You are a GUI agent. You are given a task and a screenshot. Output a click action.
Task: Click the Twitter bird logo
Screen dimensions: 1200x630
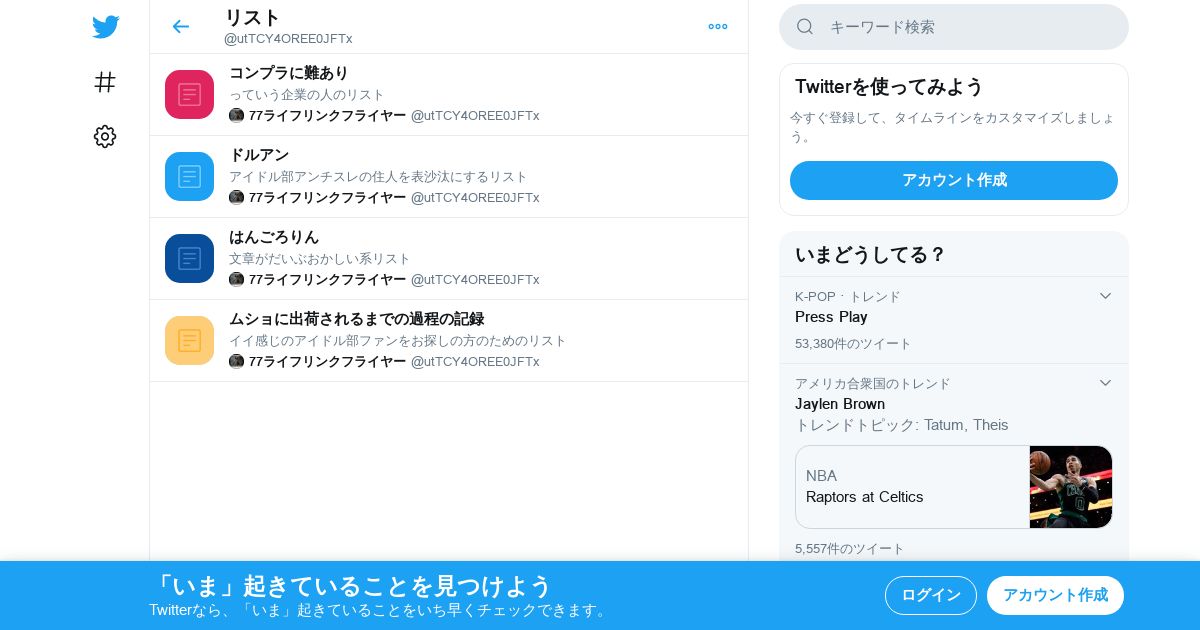pos(105,27)
